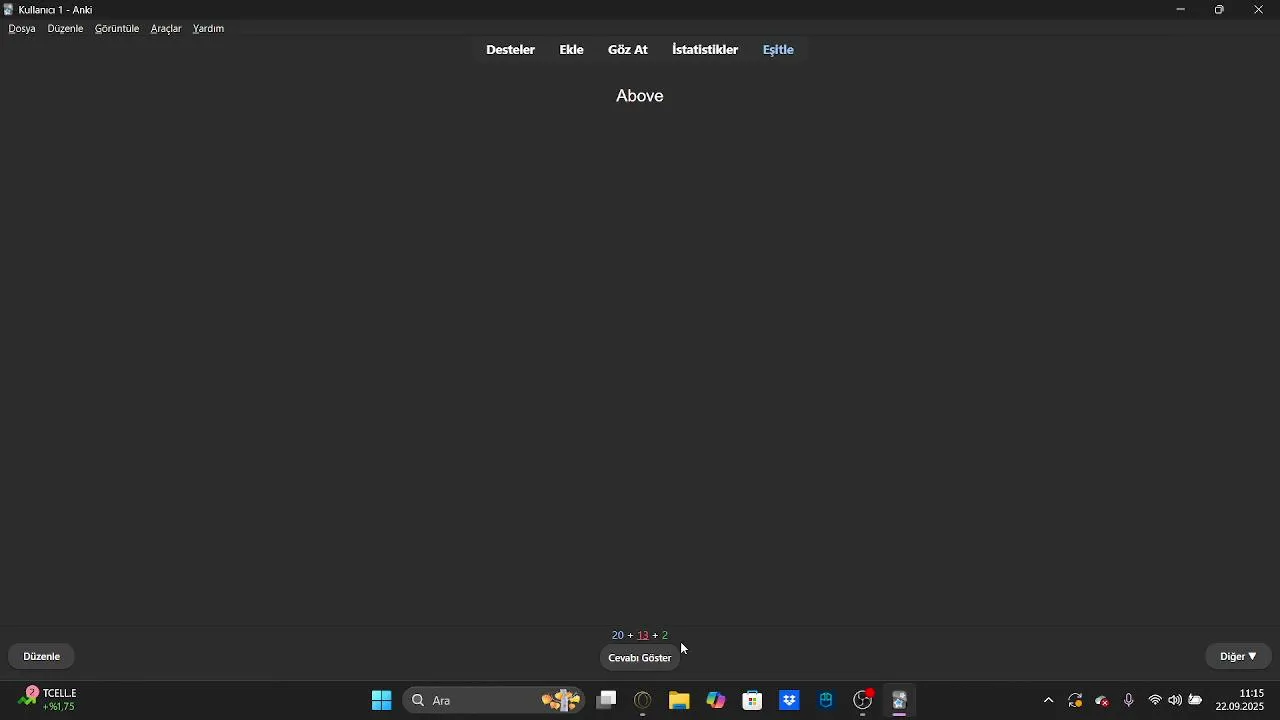Open Microsoft Store from taskbar
This screenshot has height=720, width=1280.
point(753,701)
